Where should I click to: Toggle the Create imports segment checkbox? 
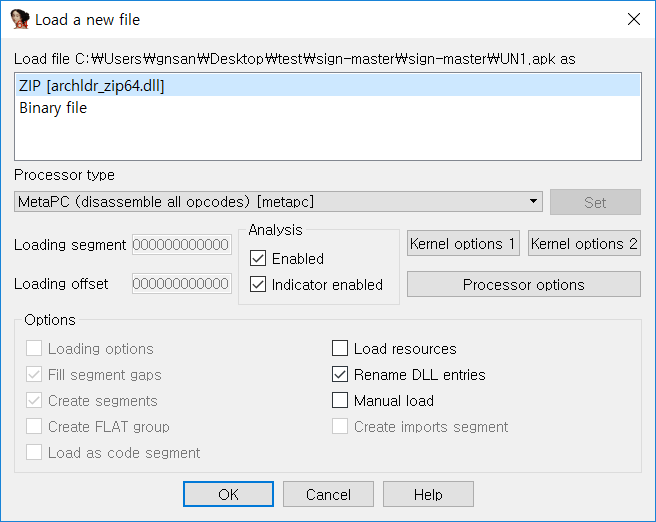point(340,426)
